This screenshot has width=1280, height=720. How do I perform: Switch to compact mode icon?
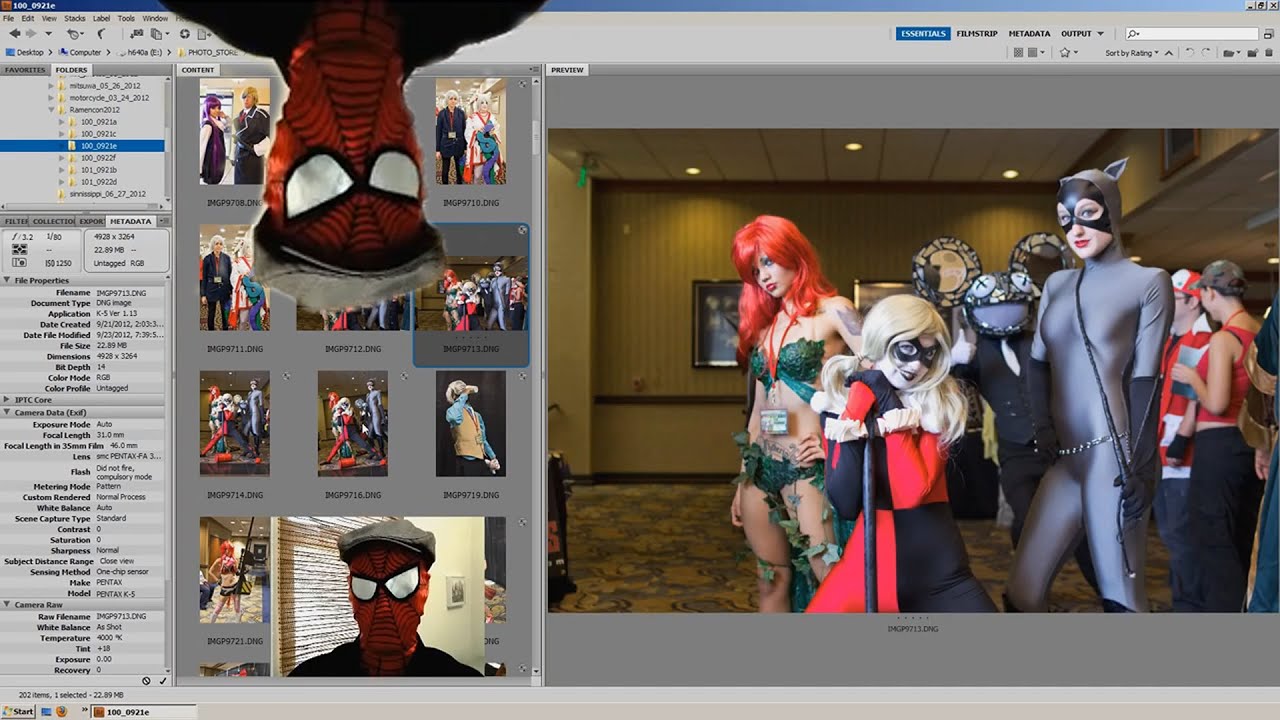[1271, 33]
